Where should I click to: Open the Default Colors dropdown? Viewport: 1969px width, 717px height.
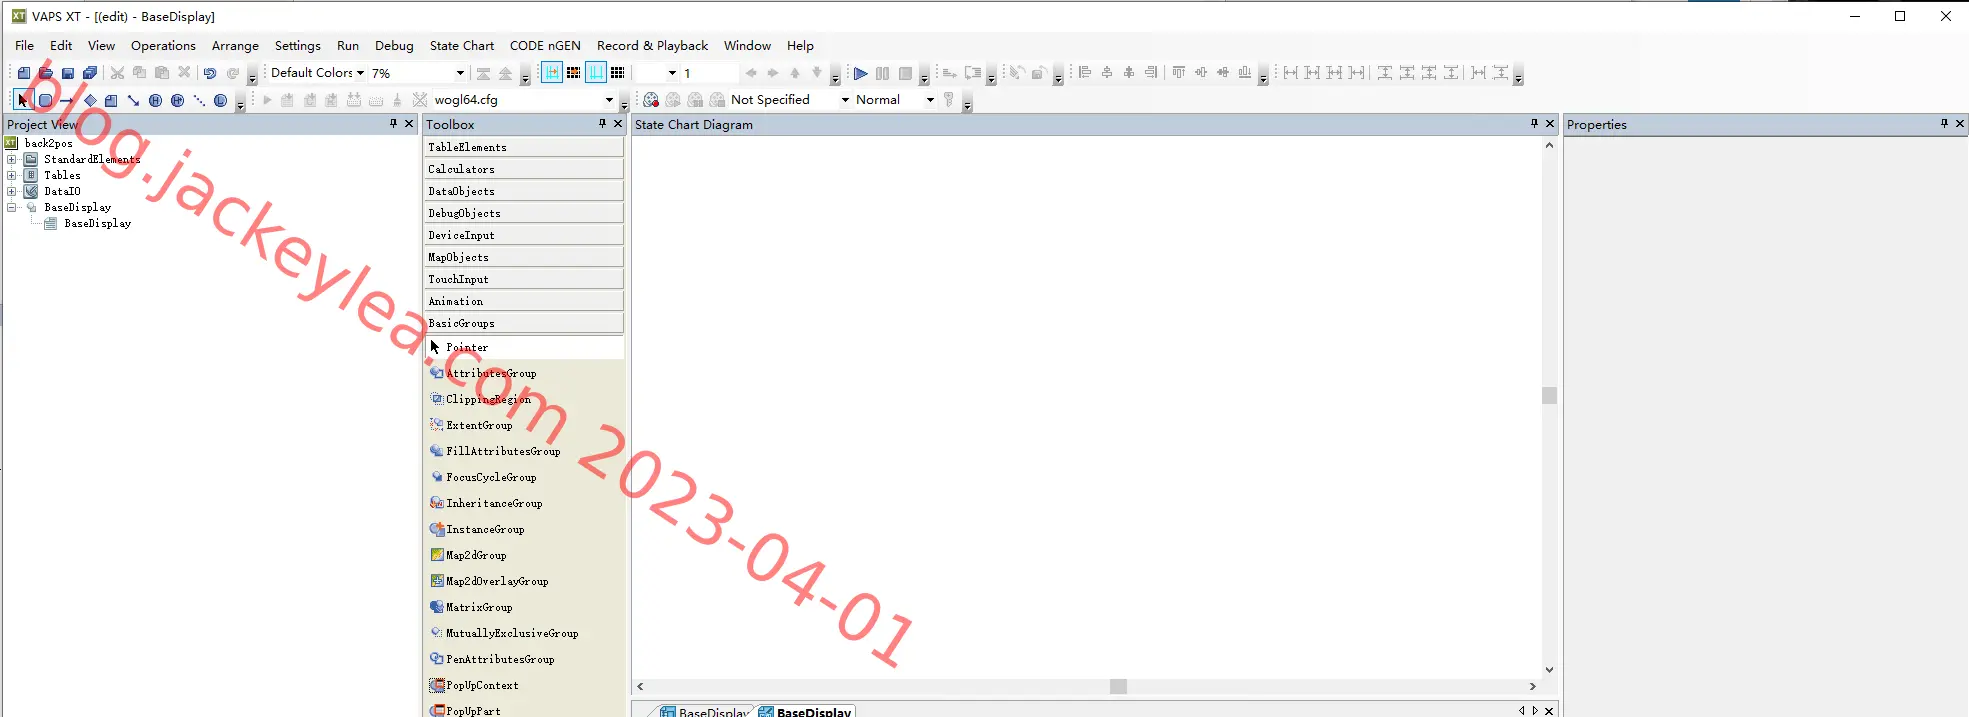(x=317, y=73)
